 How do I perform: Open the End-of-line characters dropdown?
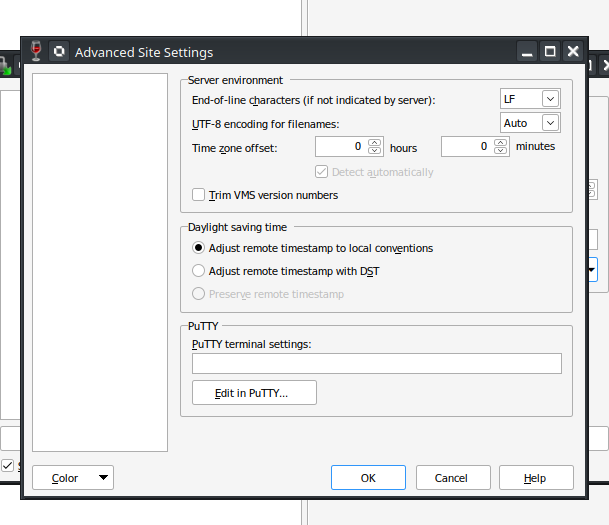[x=549, y=99]
